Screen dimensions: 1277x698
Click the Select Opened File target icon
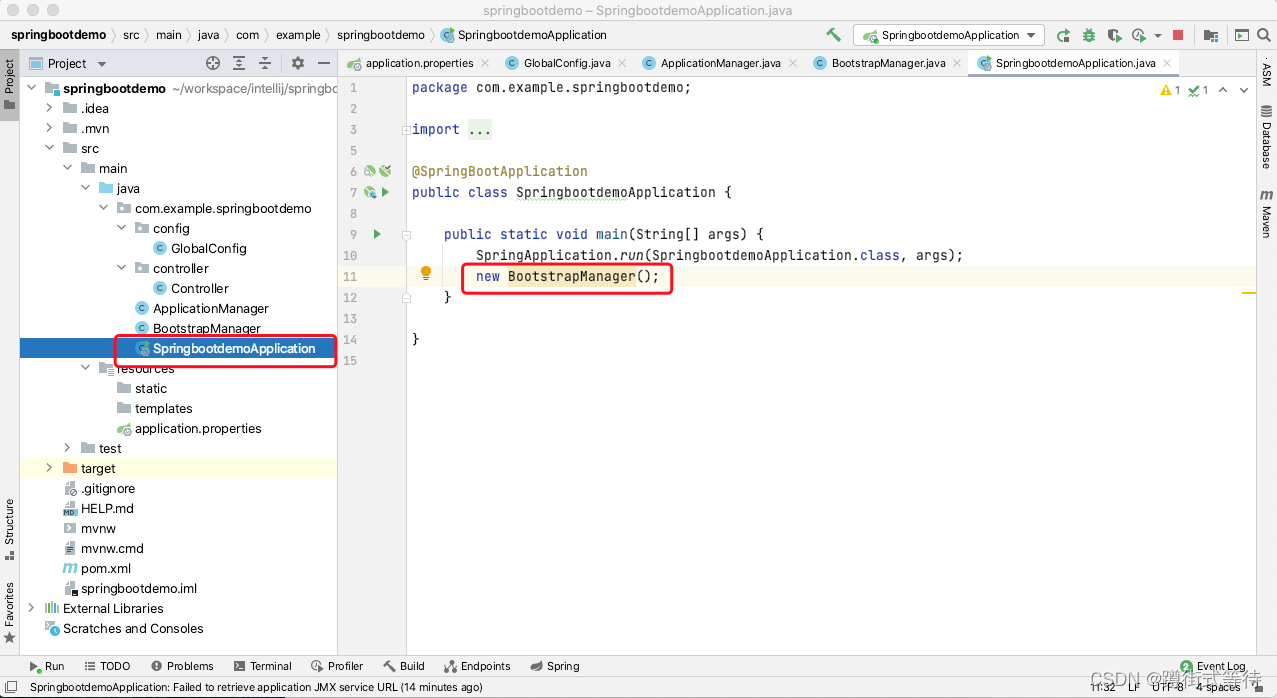213,63
